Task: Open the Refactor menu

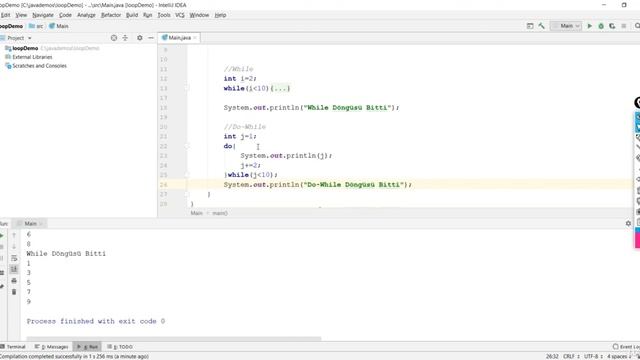Action: (x=111, y=15)
